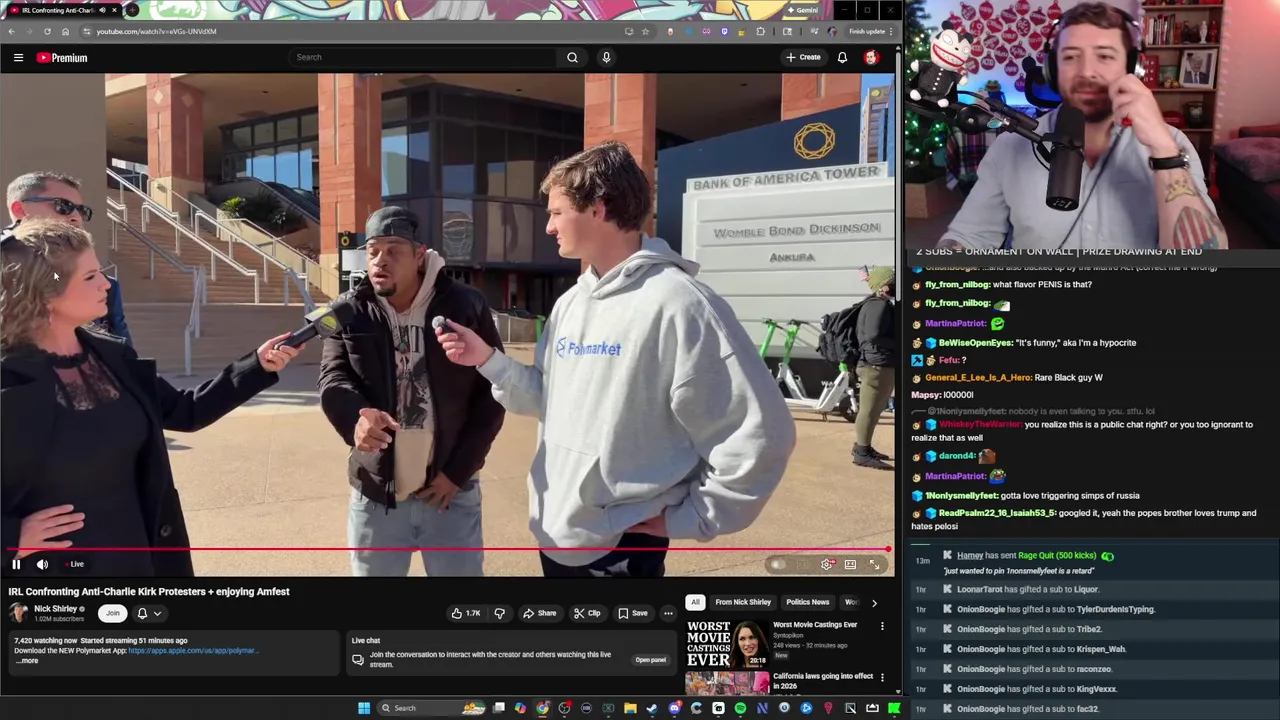Mute the video player volume
This screenshot has height=720, width=1280.
click(x=42, y=564)
